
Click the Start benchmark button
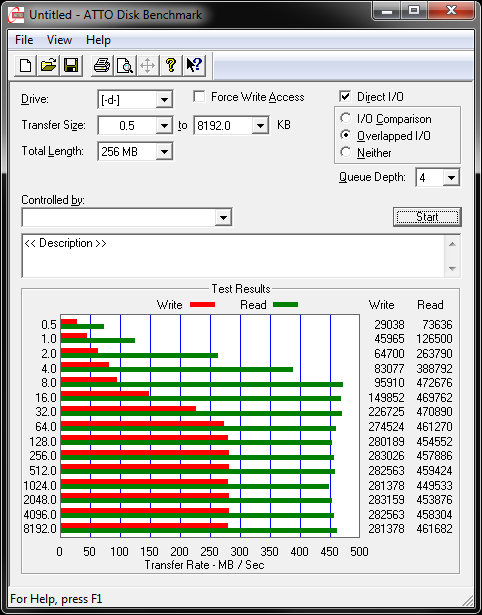point(427,217)
